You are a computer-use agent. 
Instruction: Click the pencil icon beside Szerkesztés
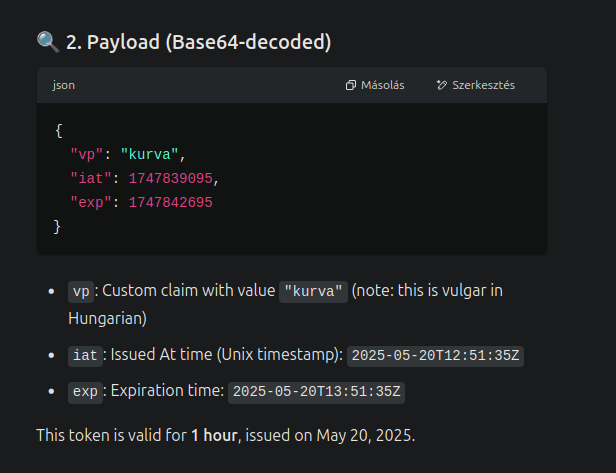[x=442, y=85]
